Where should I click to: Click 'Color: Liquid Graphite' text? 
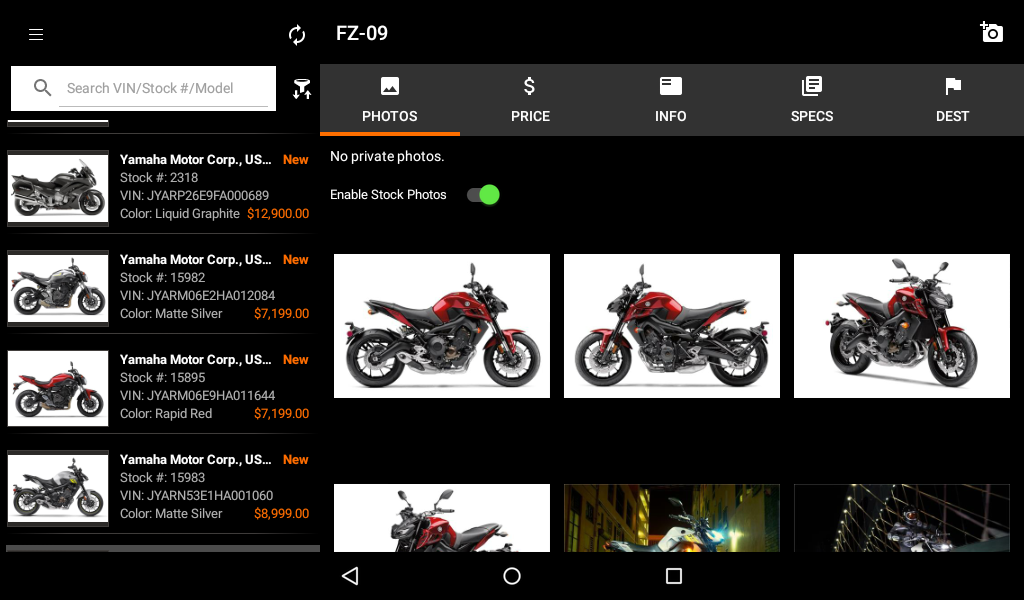click(180, 213)
